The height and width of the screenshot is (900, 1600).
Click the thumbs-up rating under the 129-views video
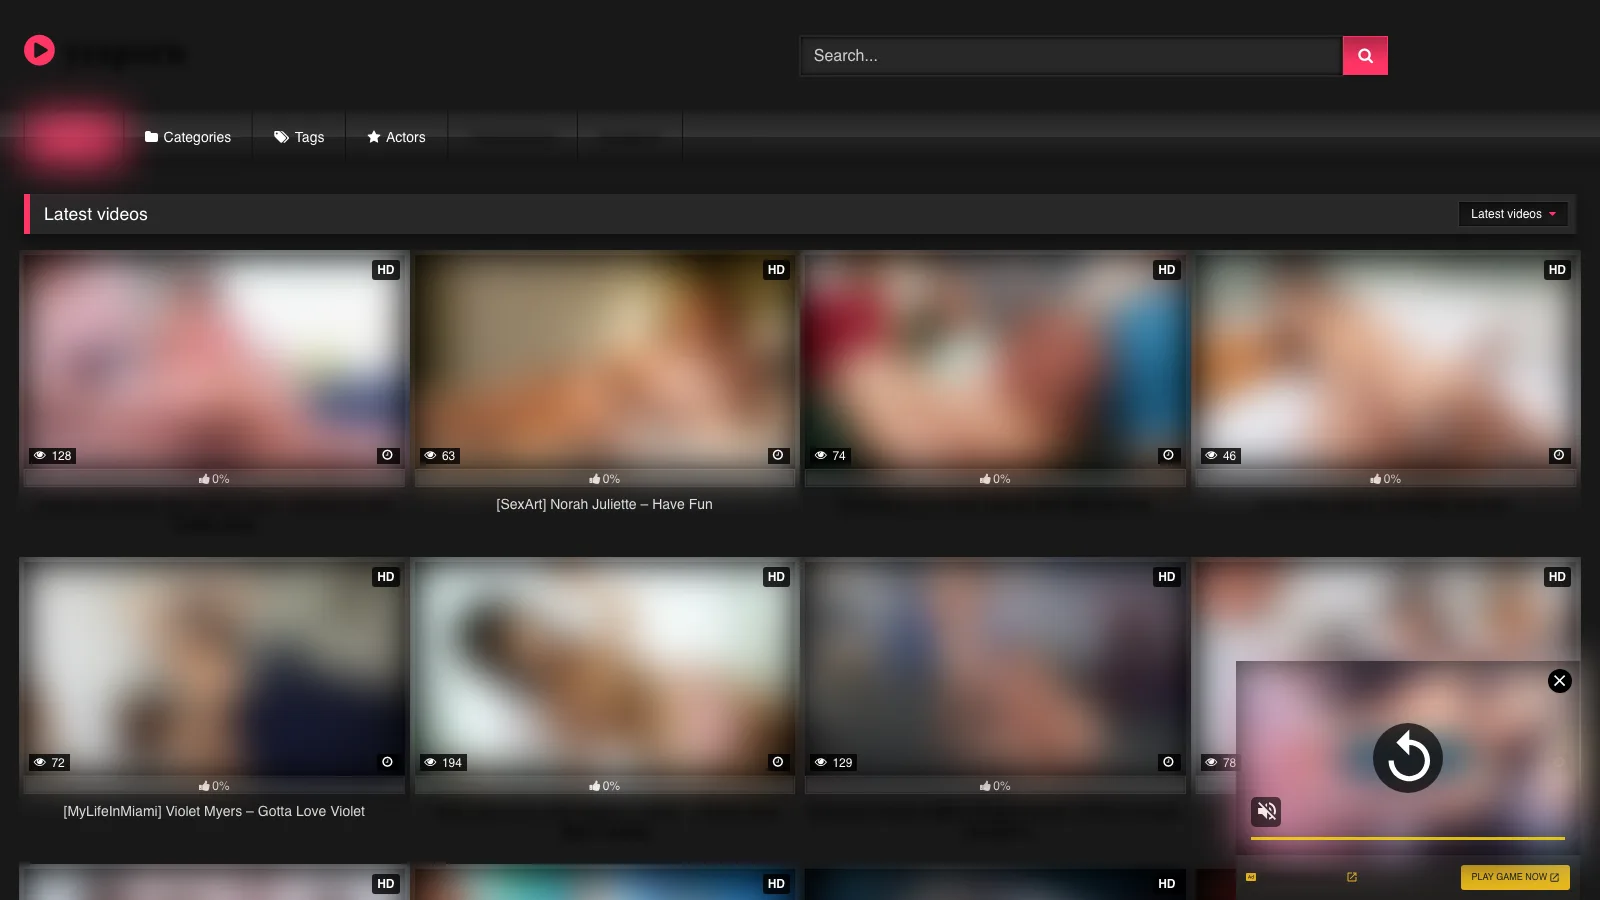pos(995,786)
